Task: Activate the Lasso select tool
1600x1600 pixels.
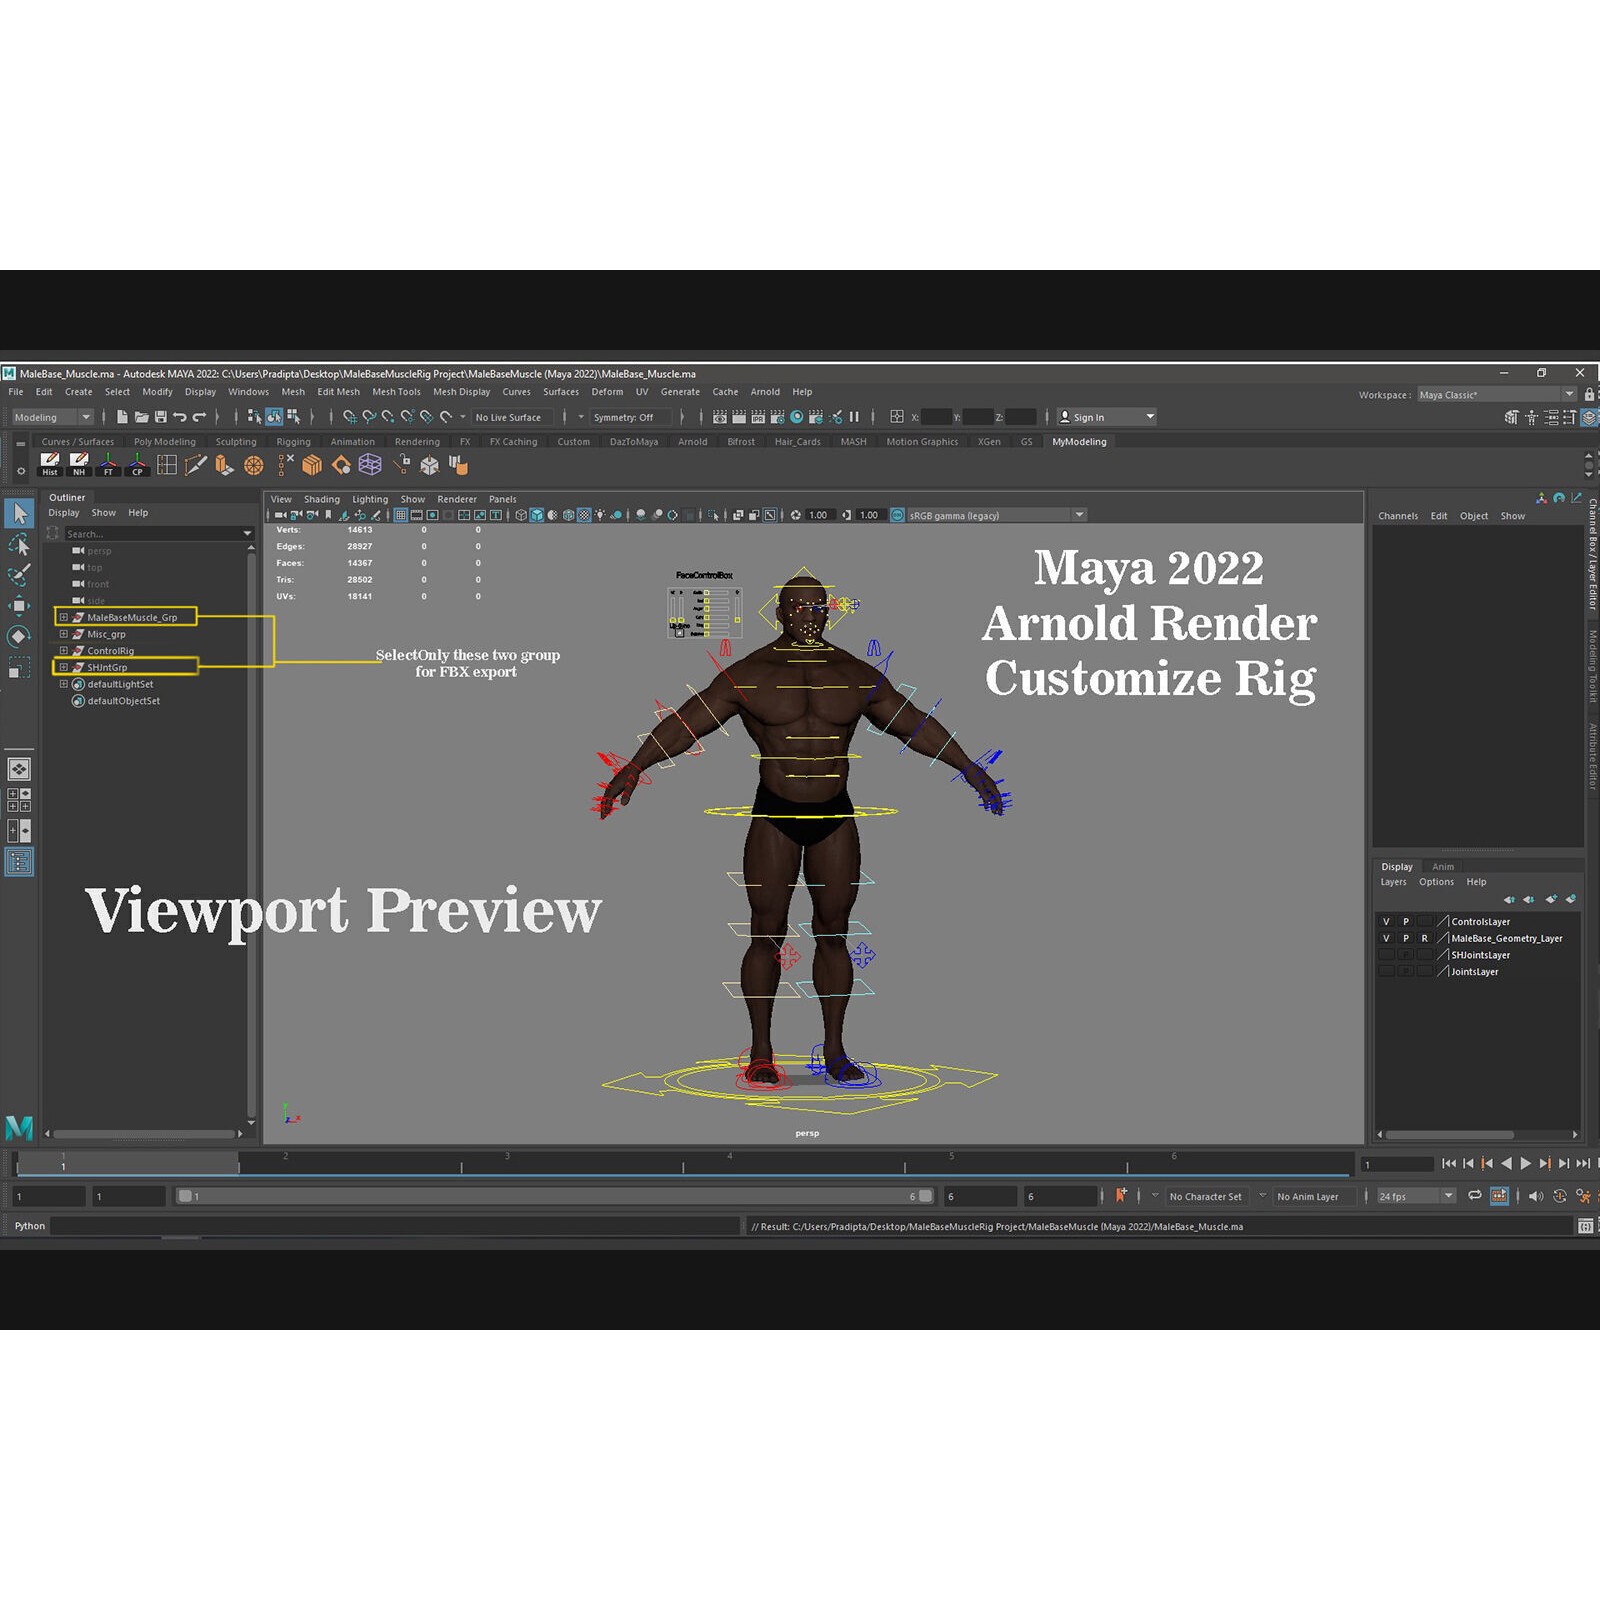Action: (19, 545)
